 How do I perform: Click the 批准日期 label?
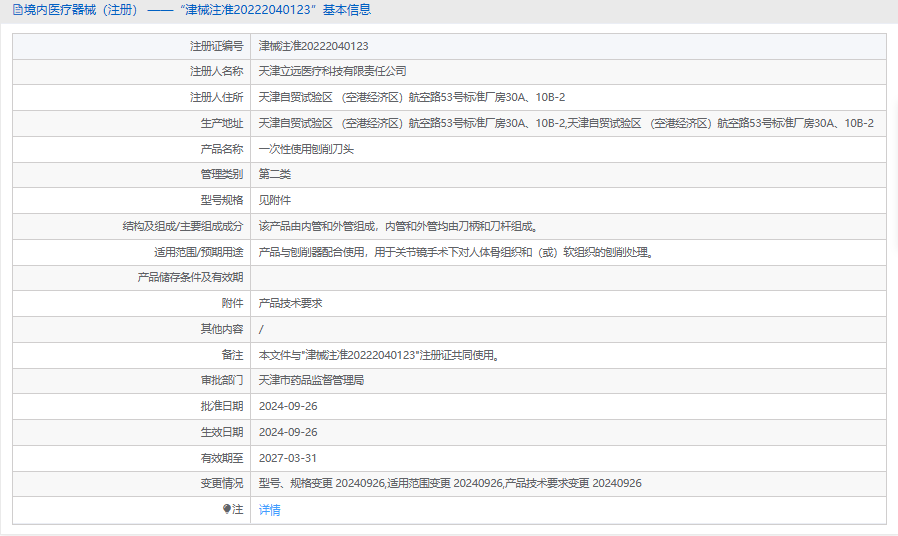tap(222, 406)
